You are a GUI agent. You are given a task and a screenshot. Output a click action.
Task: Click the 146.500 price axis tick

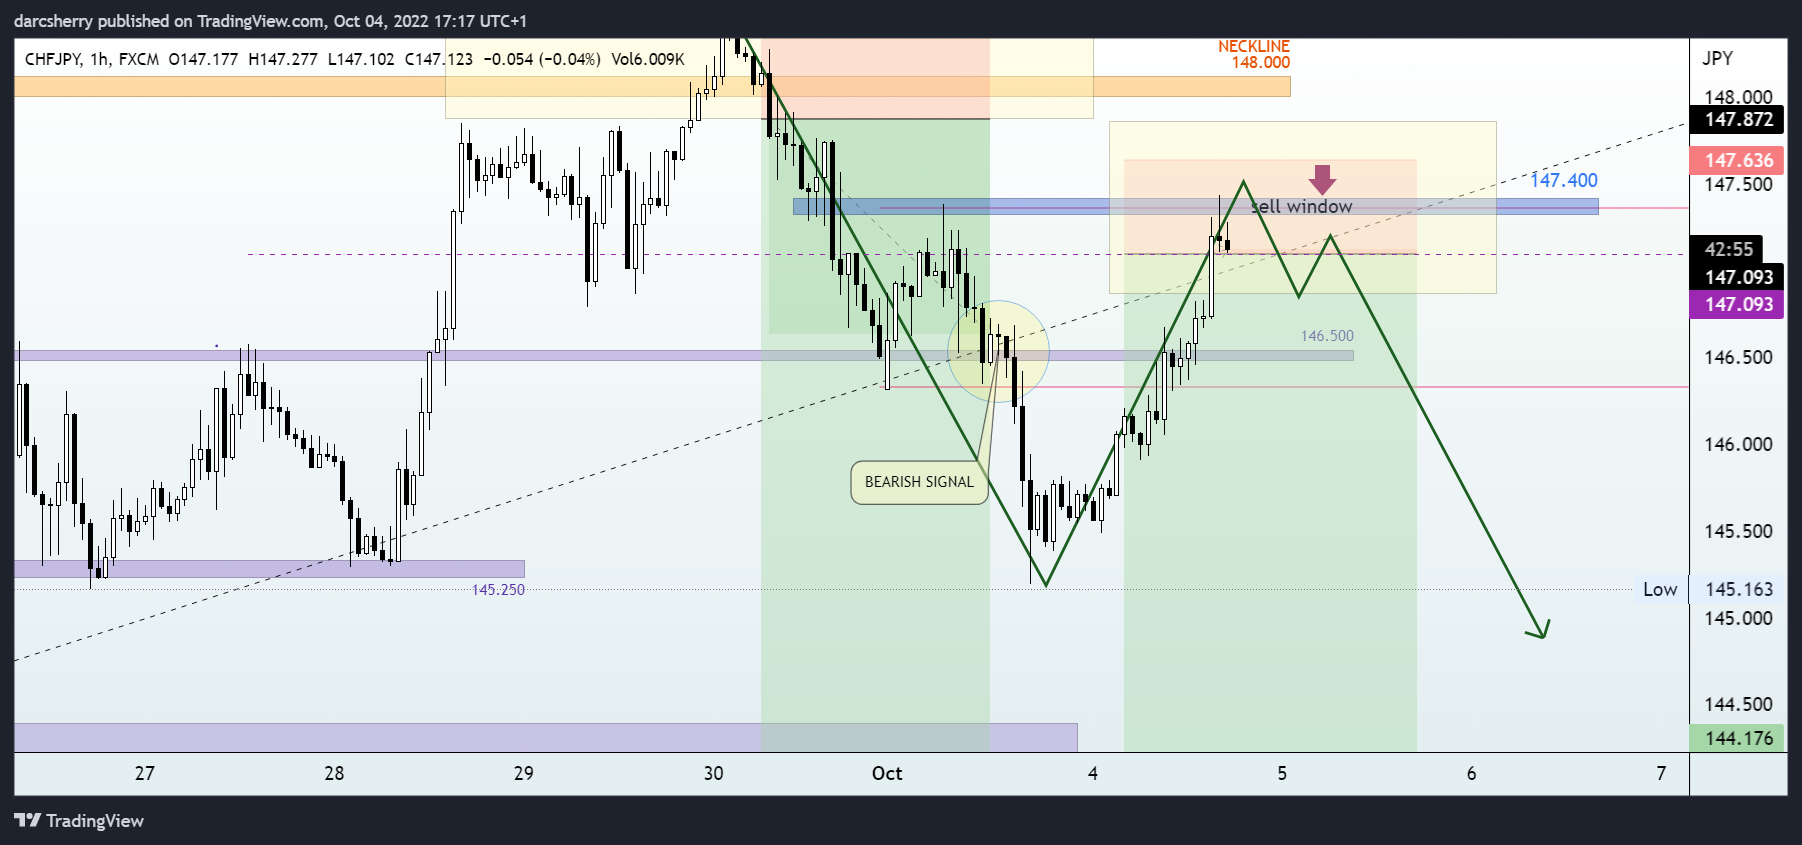click(x=1738, y=357)
